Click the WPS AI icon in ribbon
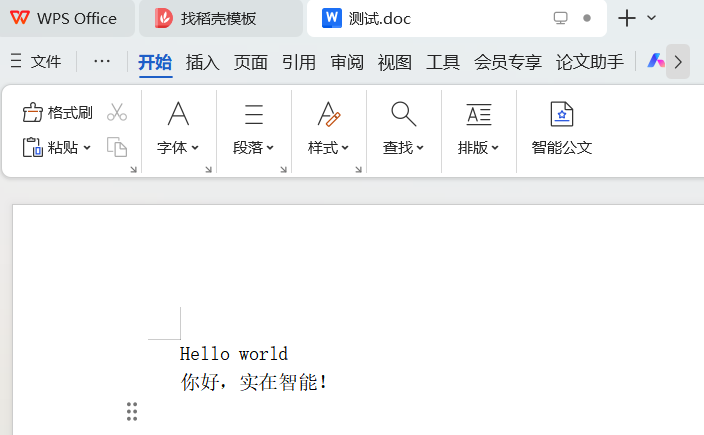The image size is (704, 435). pos(655,61)
